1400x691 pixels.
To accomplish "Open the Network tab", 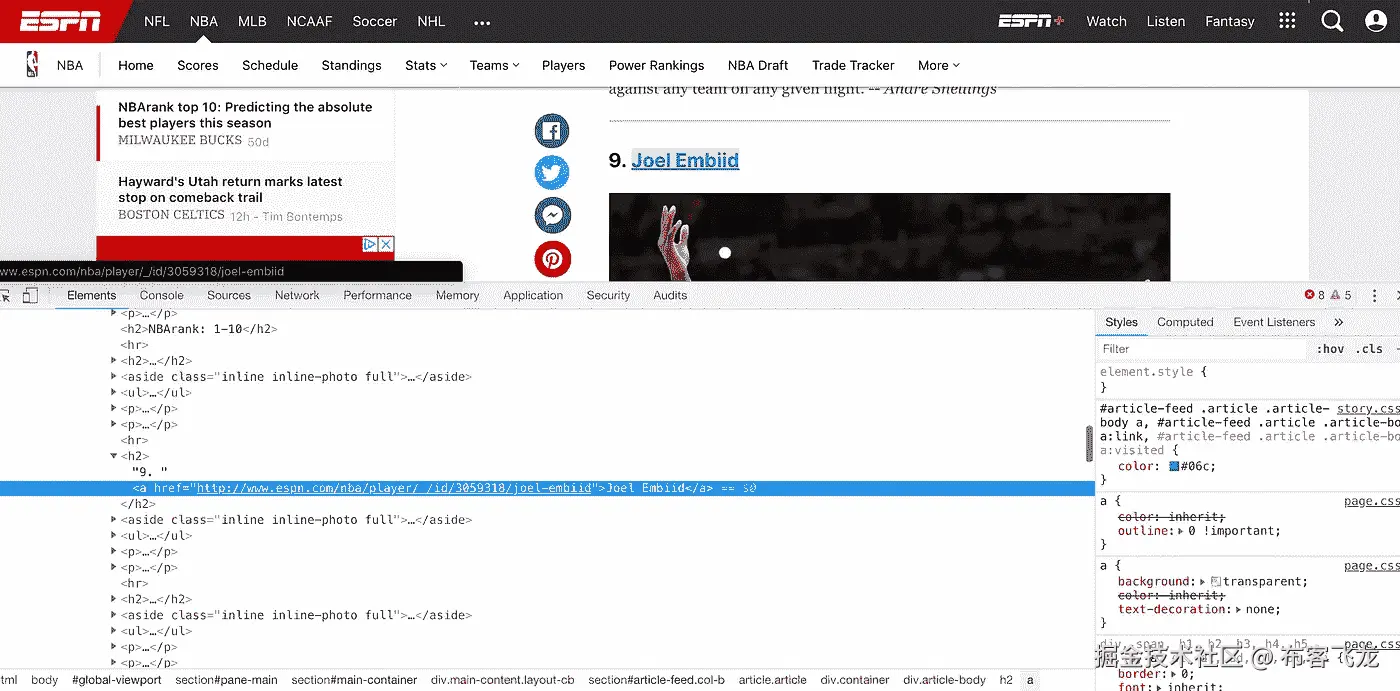I will click(x=297, y=295).
